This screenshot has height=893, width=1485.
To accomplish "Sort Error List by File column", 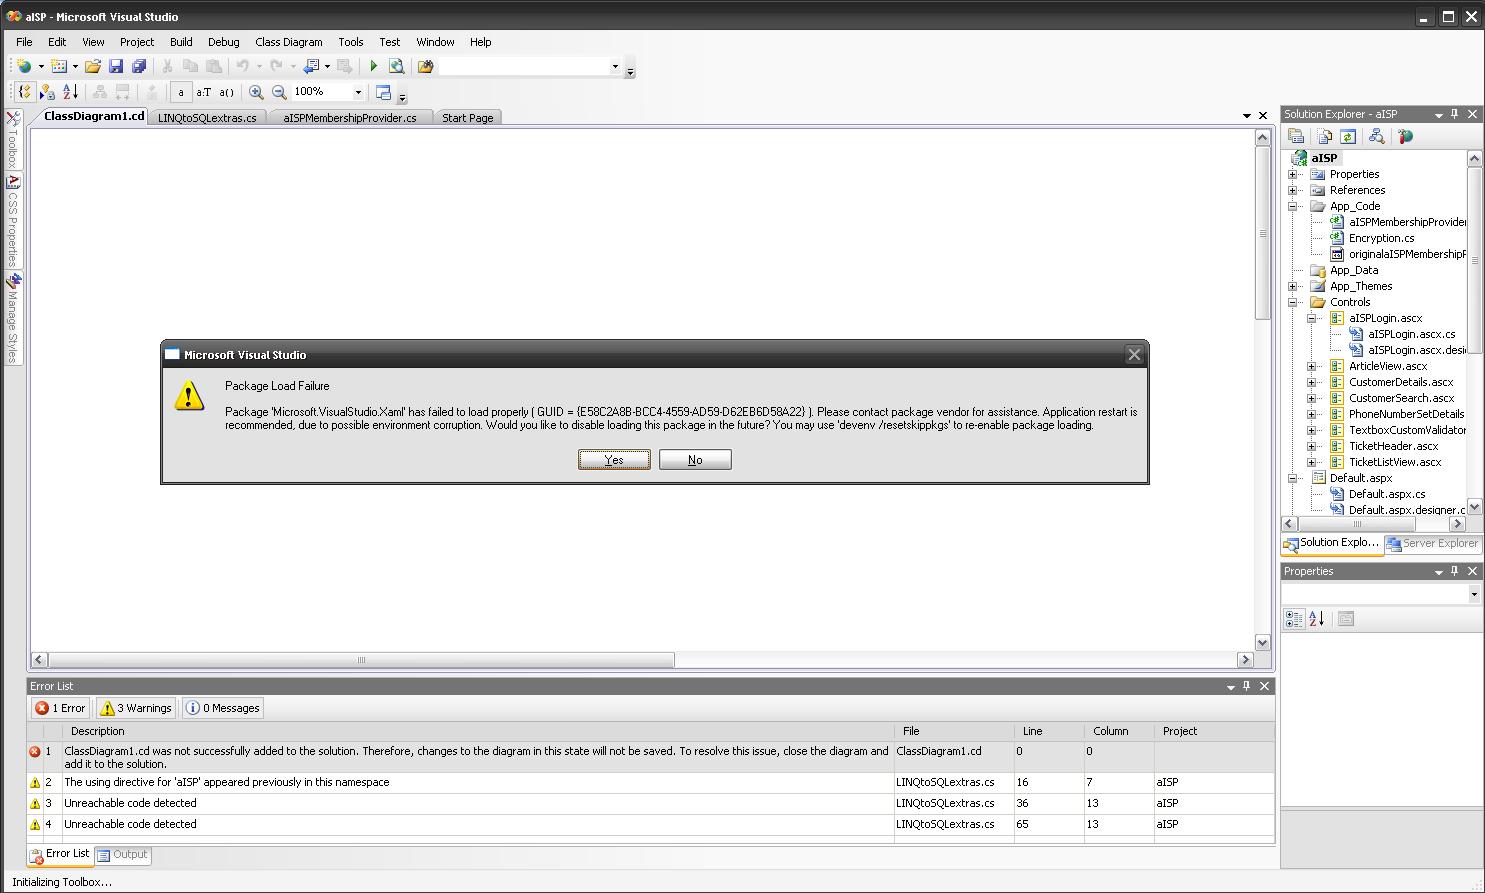I will 954,731.
